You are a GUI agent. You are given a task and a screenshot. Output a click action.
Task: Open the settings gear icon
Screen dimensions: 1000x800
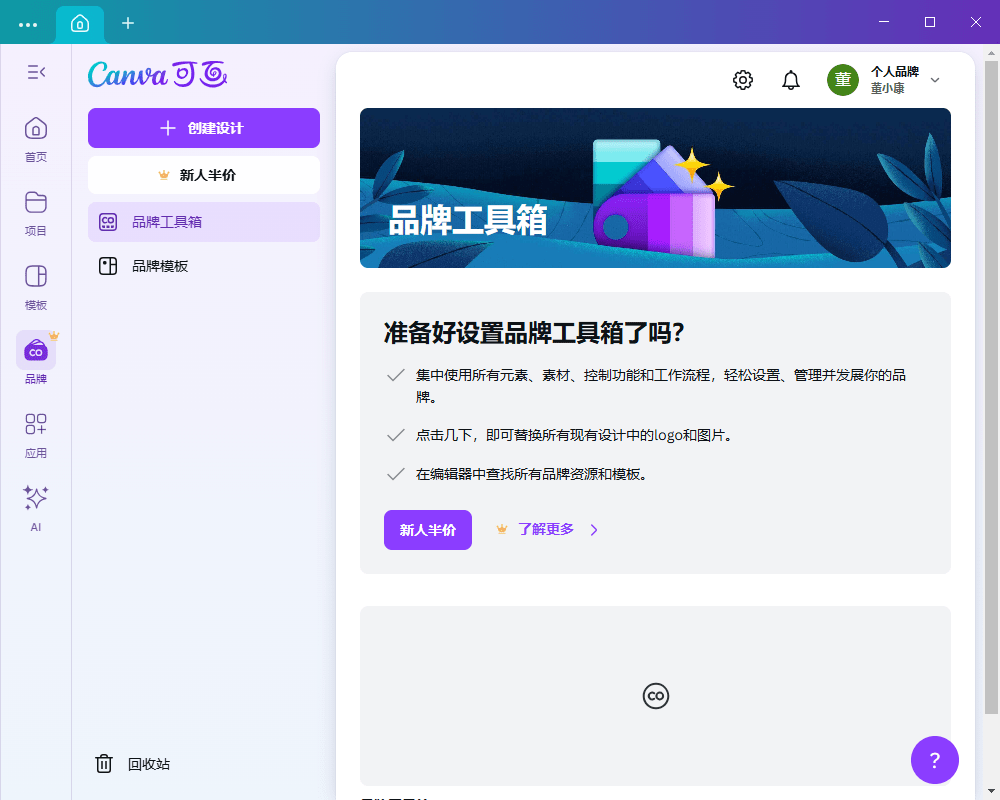(x=743, y=79)
